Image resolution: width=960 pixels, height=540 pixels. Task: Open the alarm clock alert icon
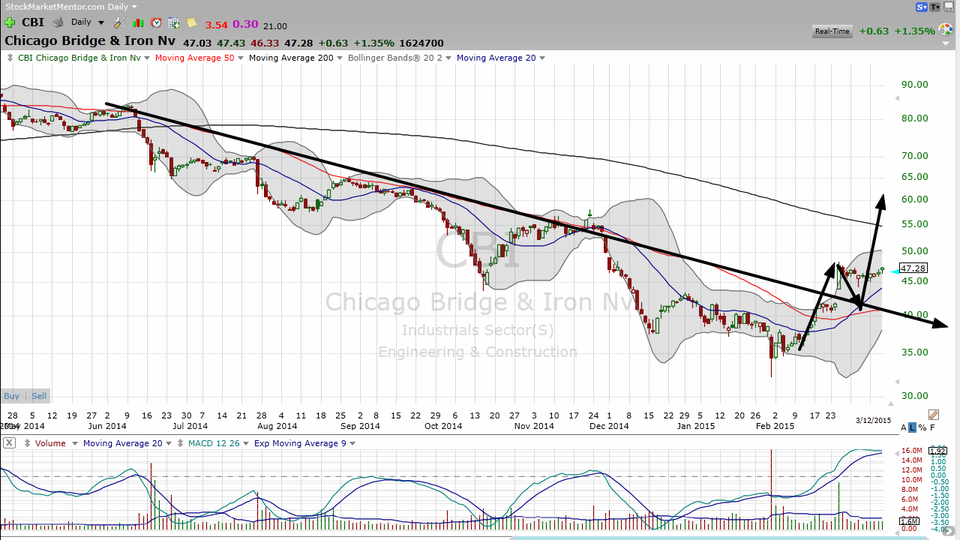(x=156, y=23)
